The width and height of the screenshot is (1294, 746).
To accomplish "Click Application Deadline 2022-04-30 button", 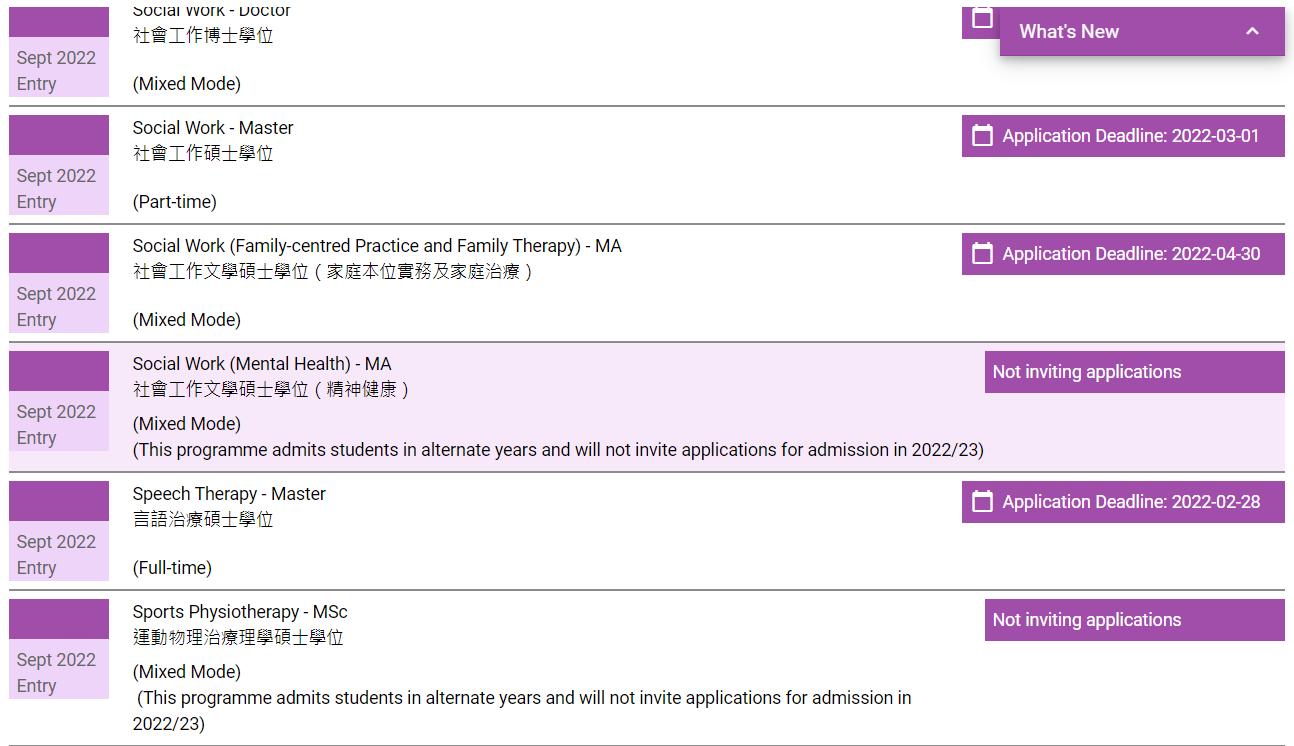I will coord(1130,254).
